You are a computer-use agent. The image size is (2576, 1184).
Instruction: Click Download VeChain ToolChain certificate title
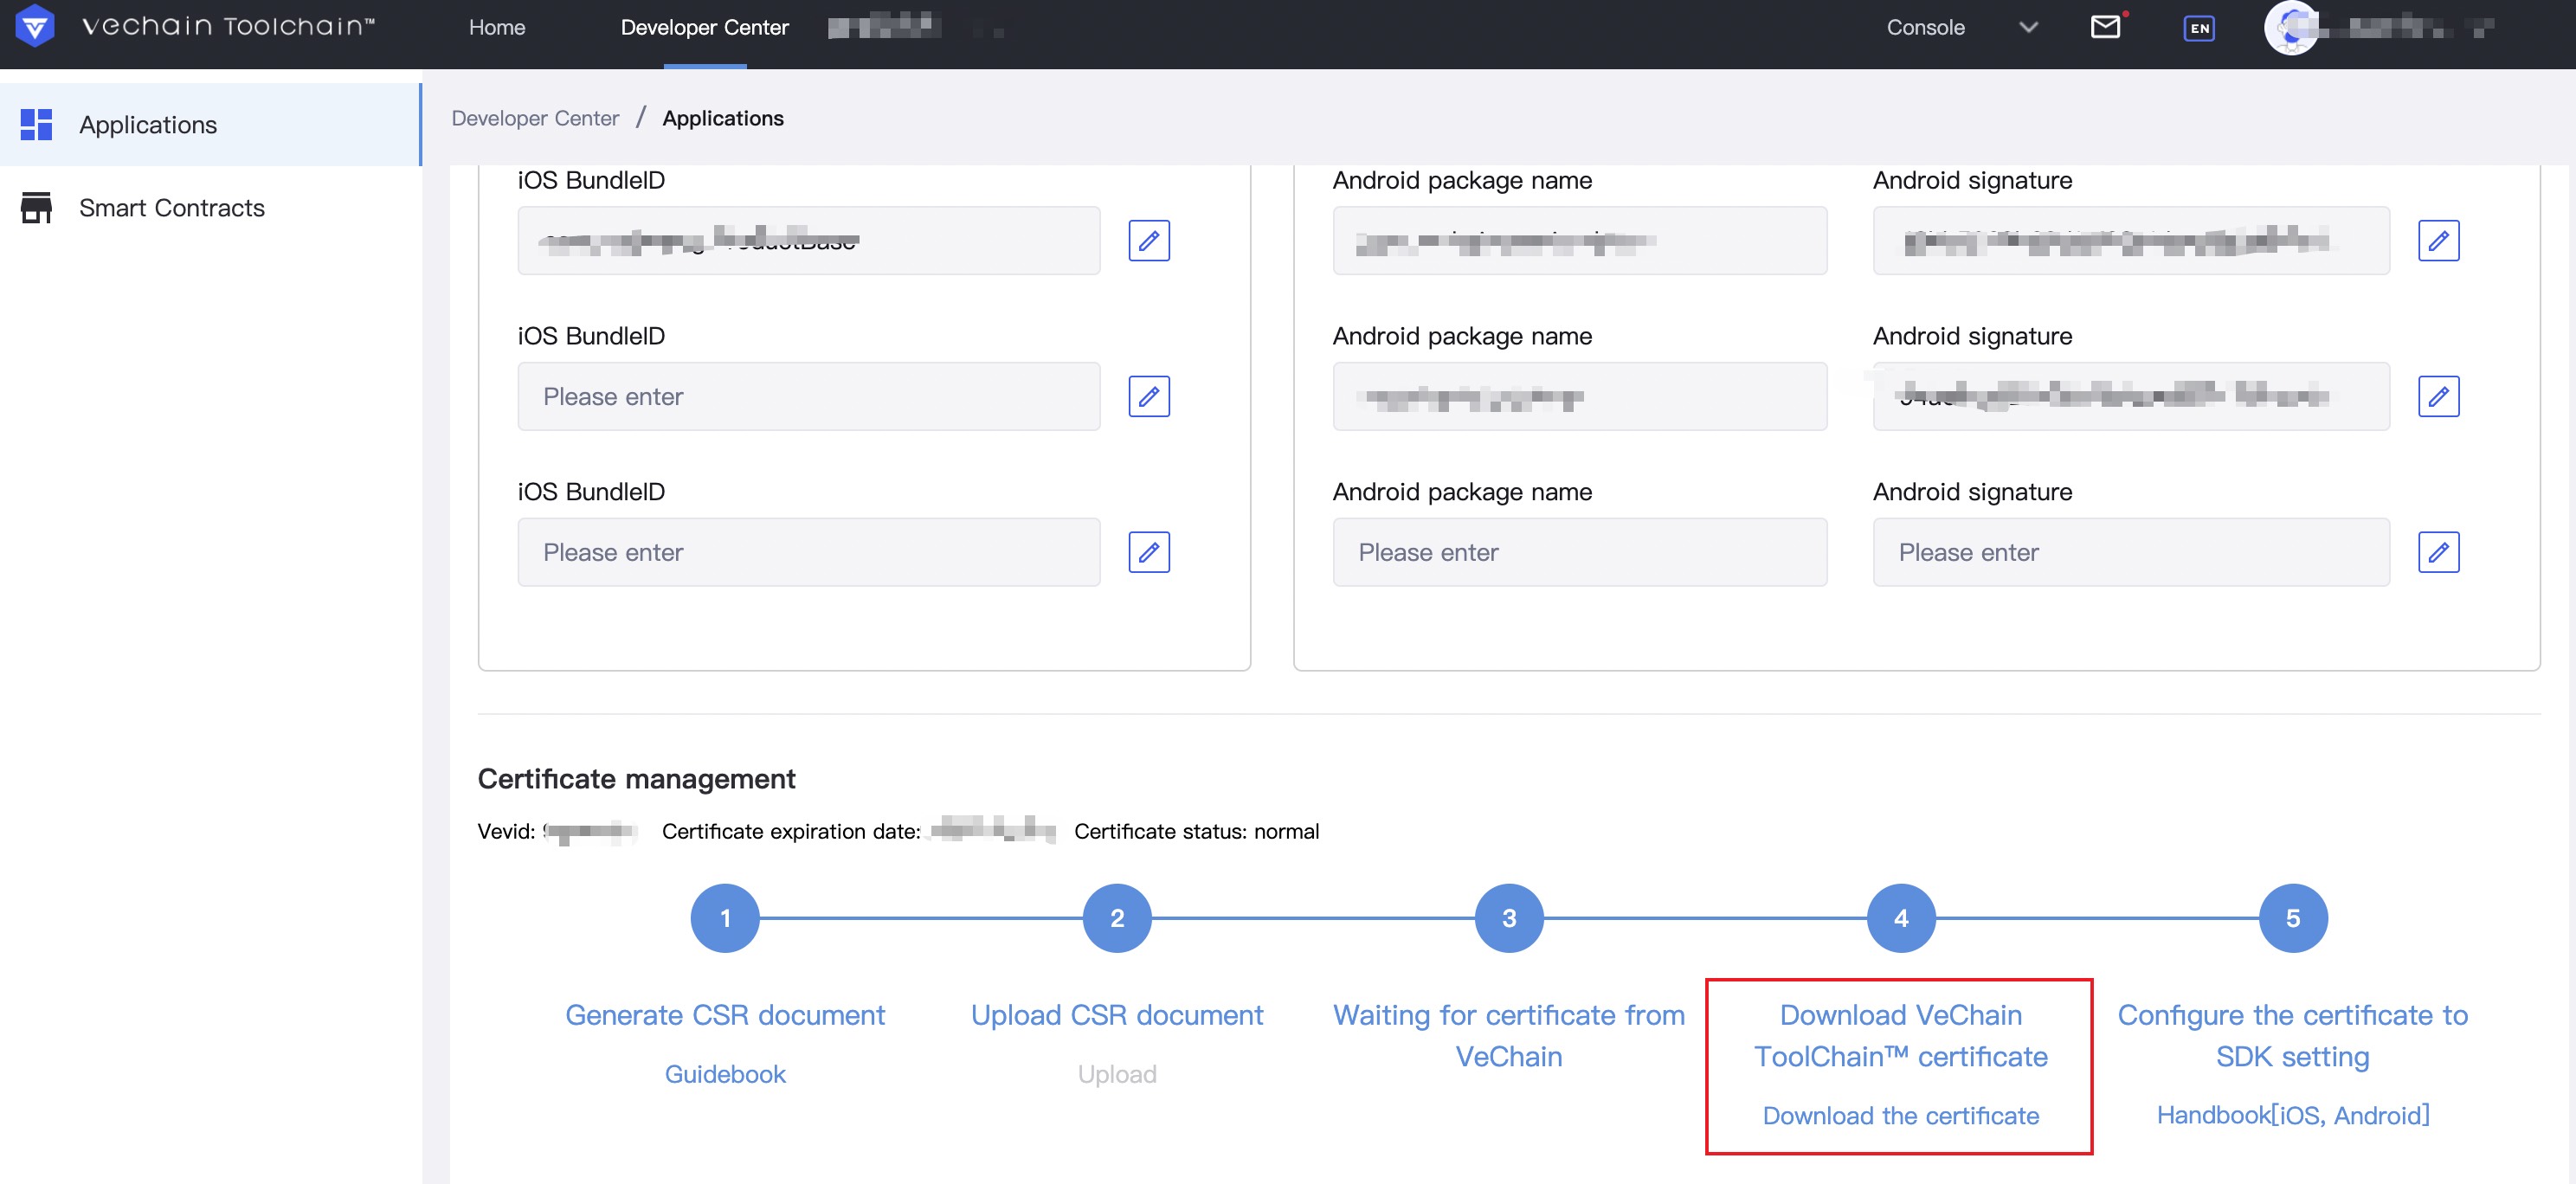point(1901,1036)
